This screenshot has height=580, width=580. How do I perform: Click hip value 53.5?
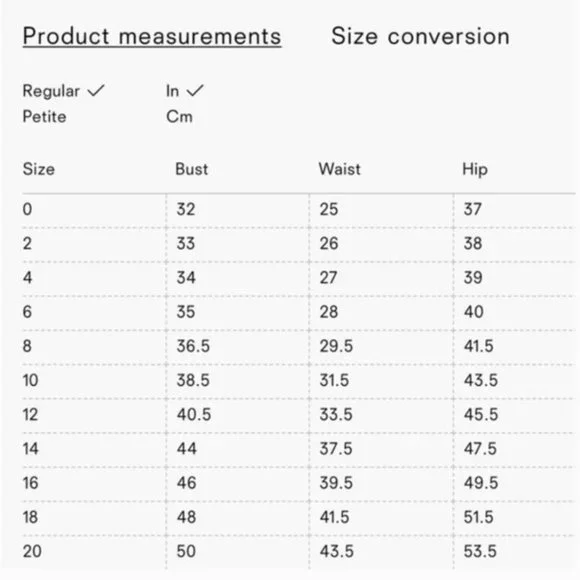pos(480,552)
